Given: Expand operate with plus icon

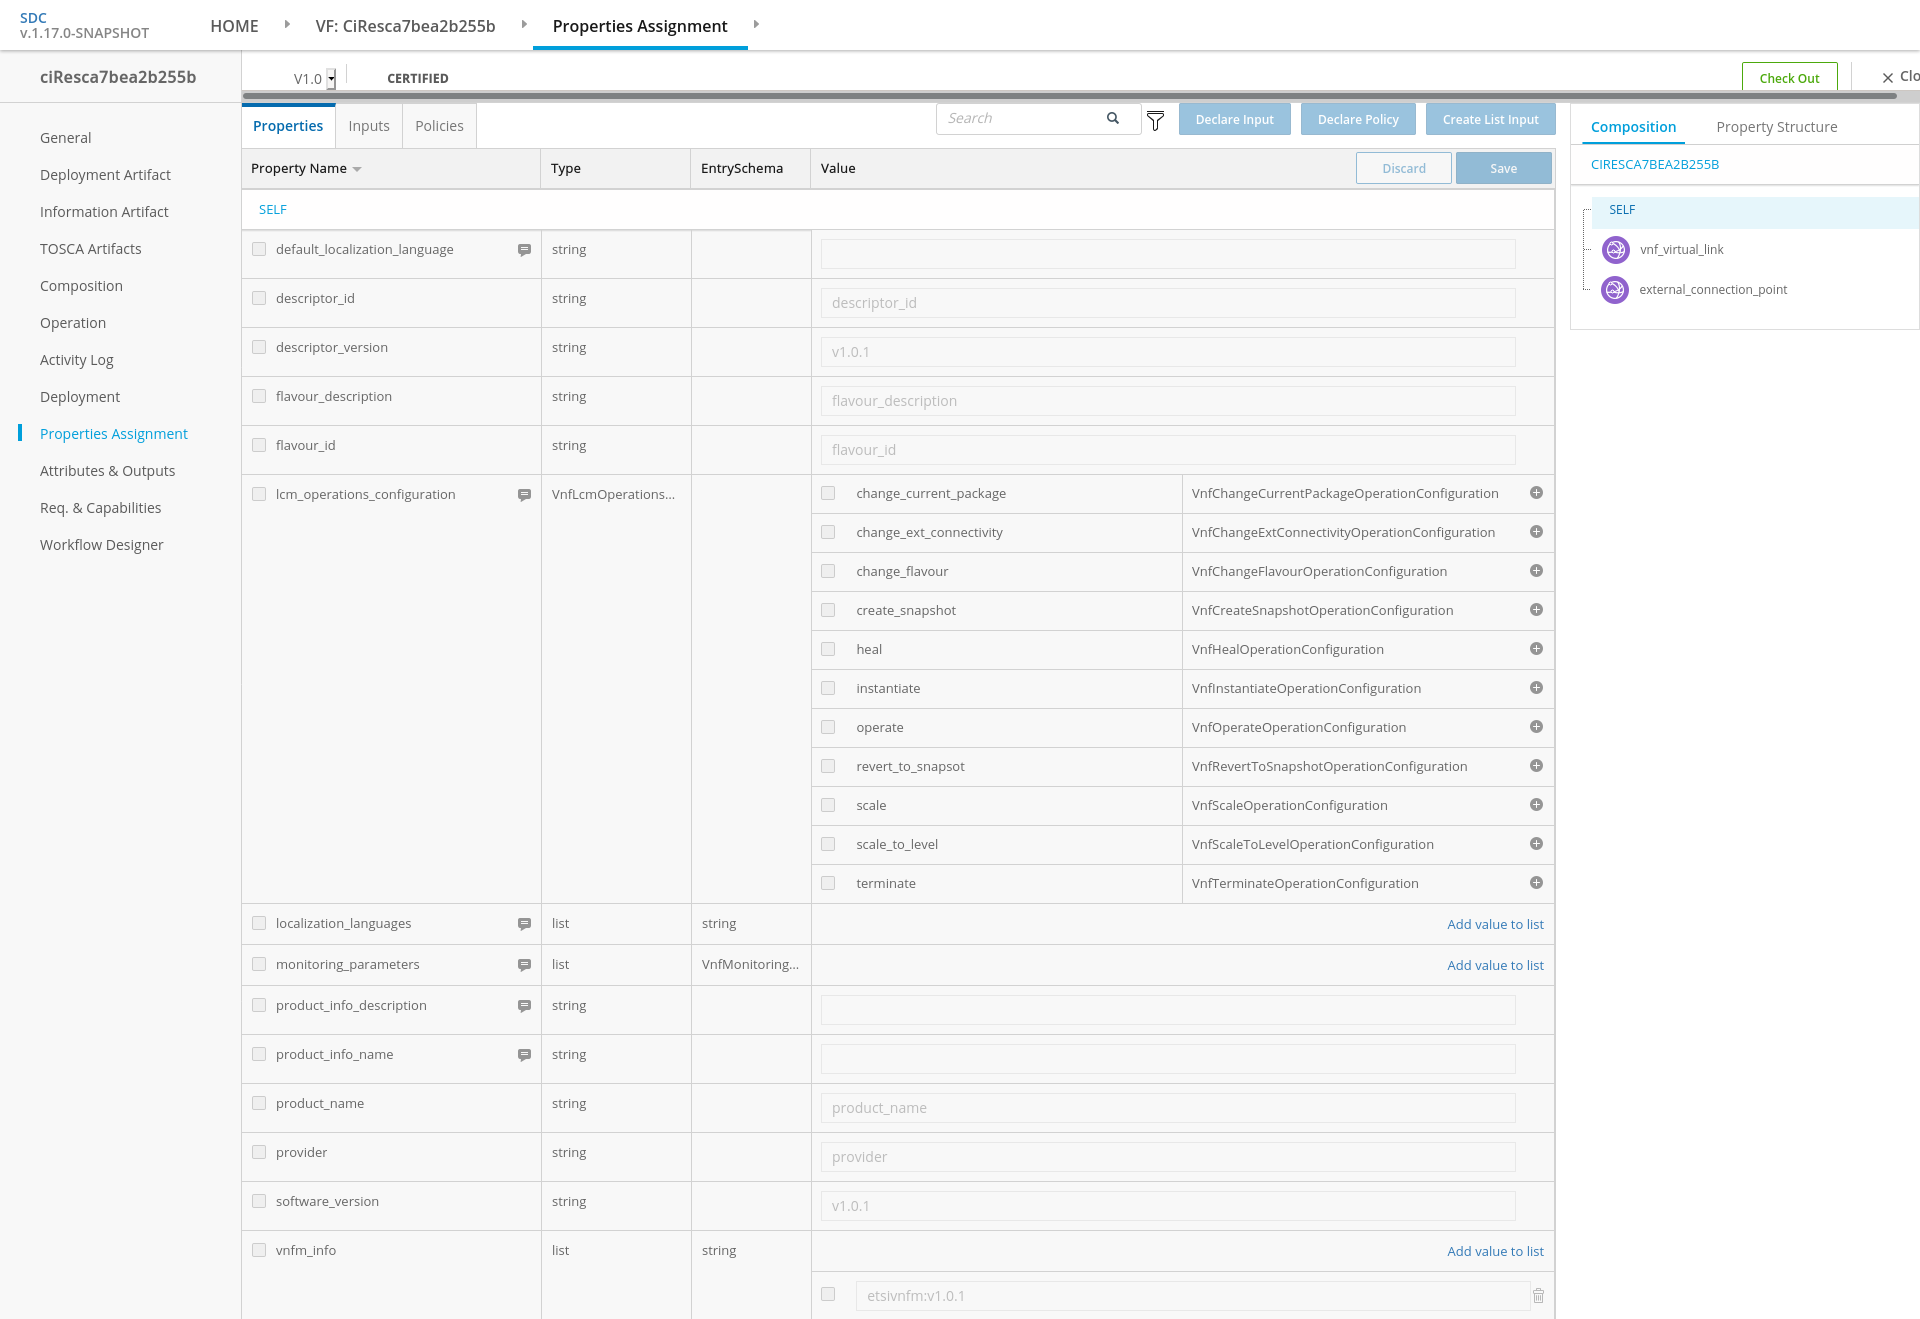Looking at the screenshot, I should [x=1536, y=727].
